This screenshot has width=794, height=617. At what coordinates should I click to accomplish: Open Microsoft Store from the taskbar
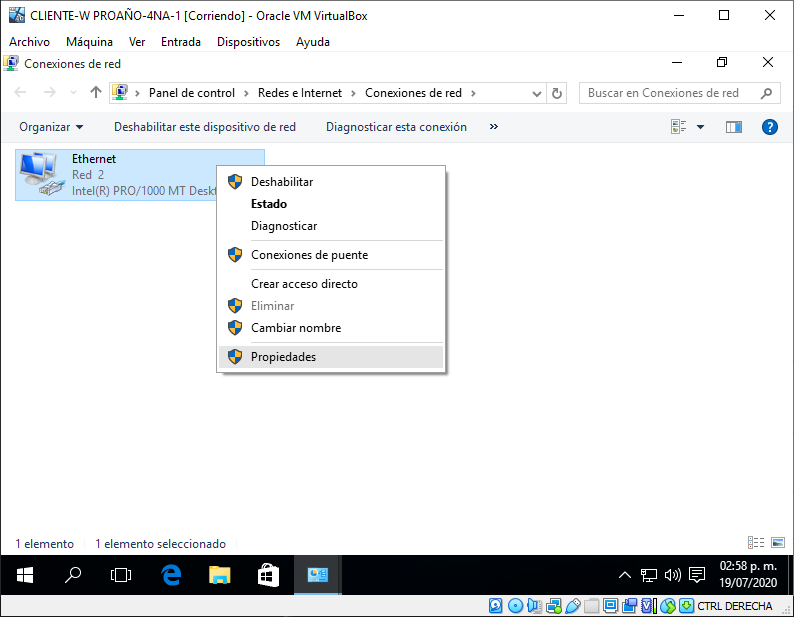(268, 575)
